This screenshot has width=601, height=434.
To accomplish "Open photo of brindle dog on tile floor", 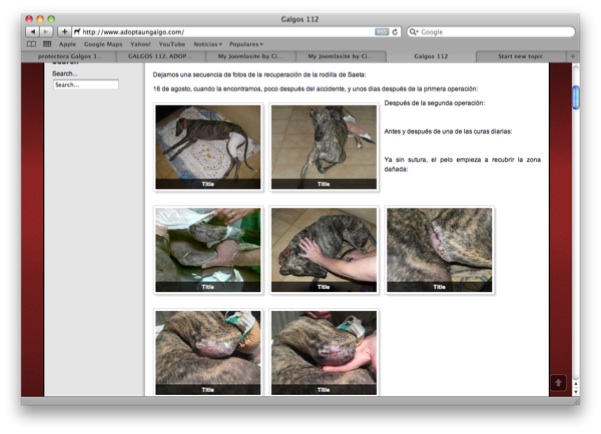I will [x=324, y=147].
